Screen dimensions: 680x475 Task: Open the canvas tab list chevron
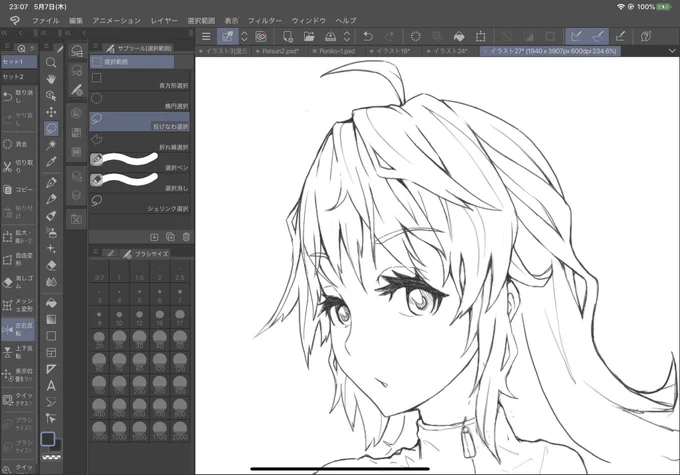pyautogui.click(x=672, y=51)
